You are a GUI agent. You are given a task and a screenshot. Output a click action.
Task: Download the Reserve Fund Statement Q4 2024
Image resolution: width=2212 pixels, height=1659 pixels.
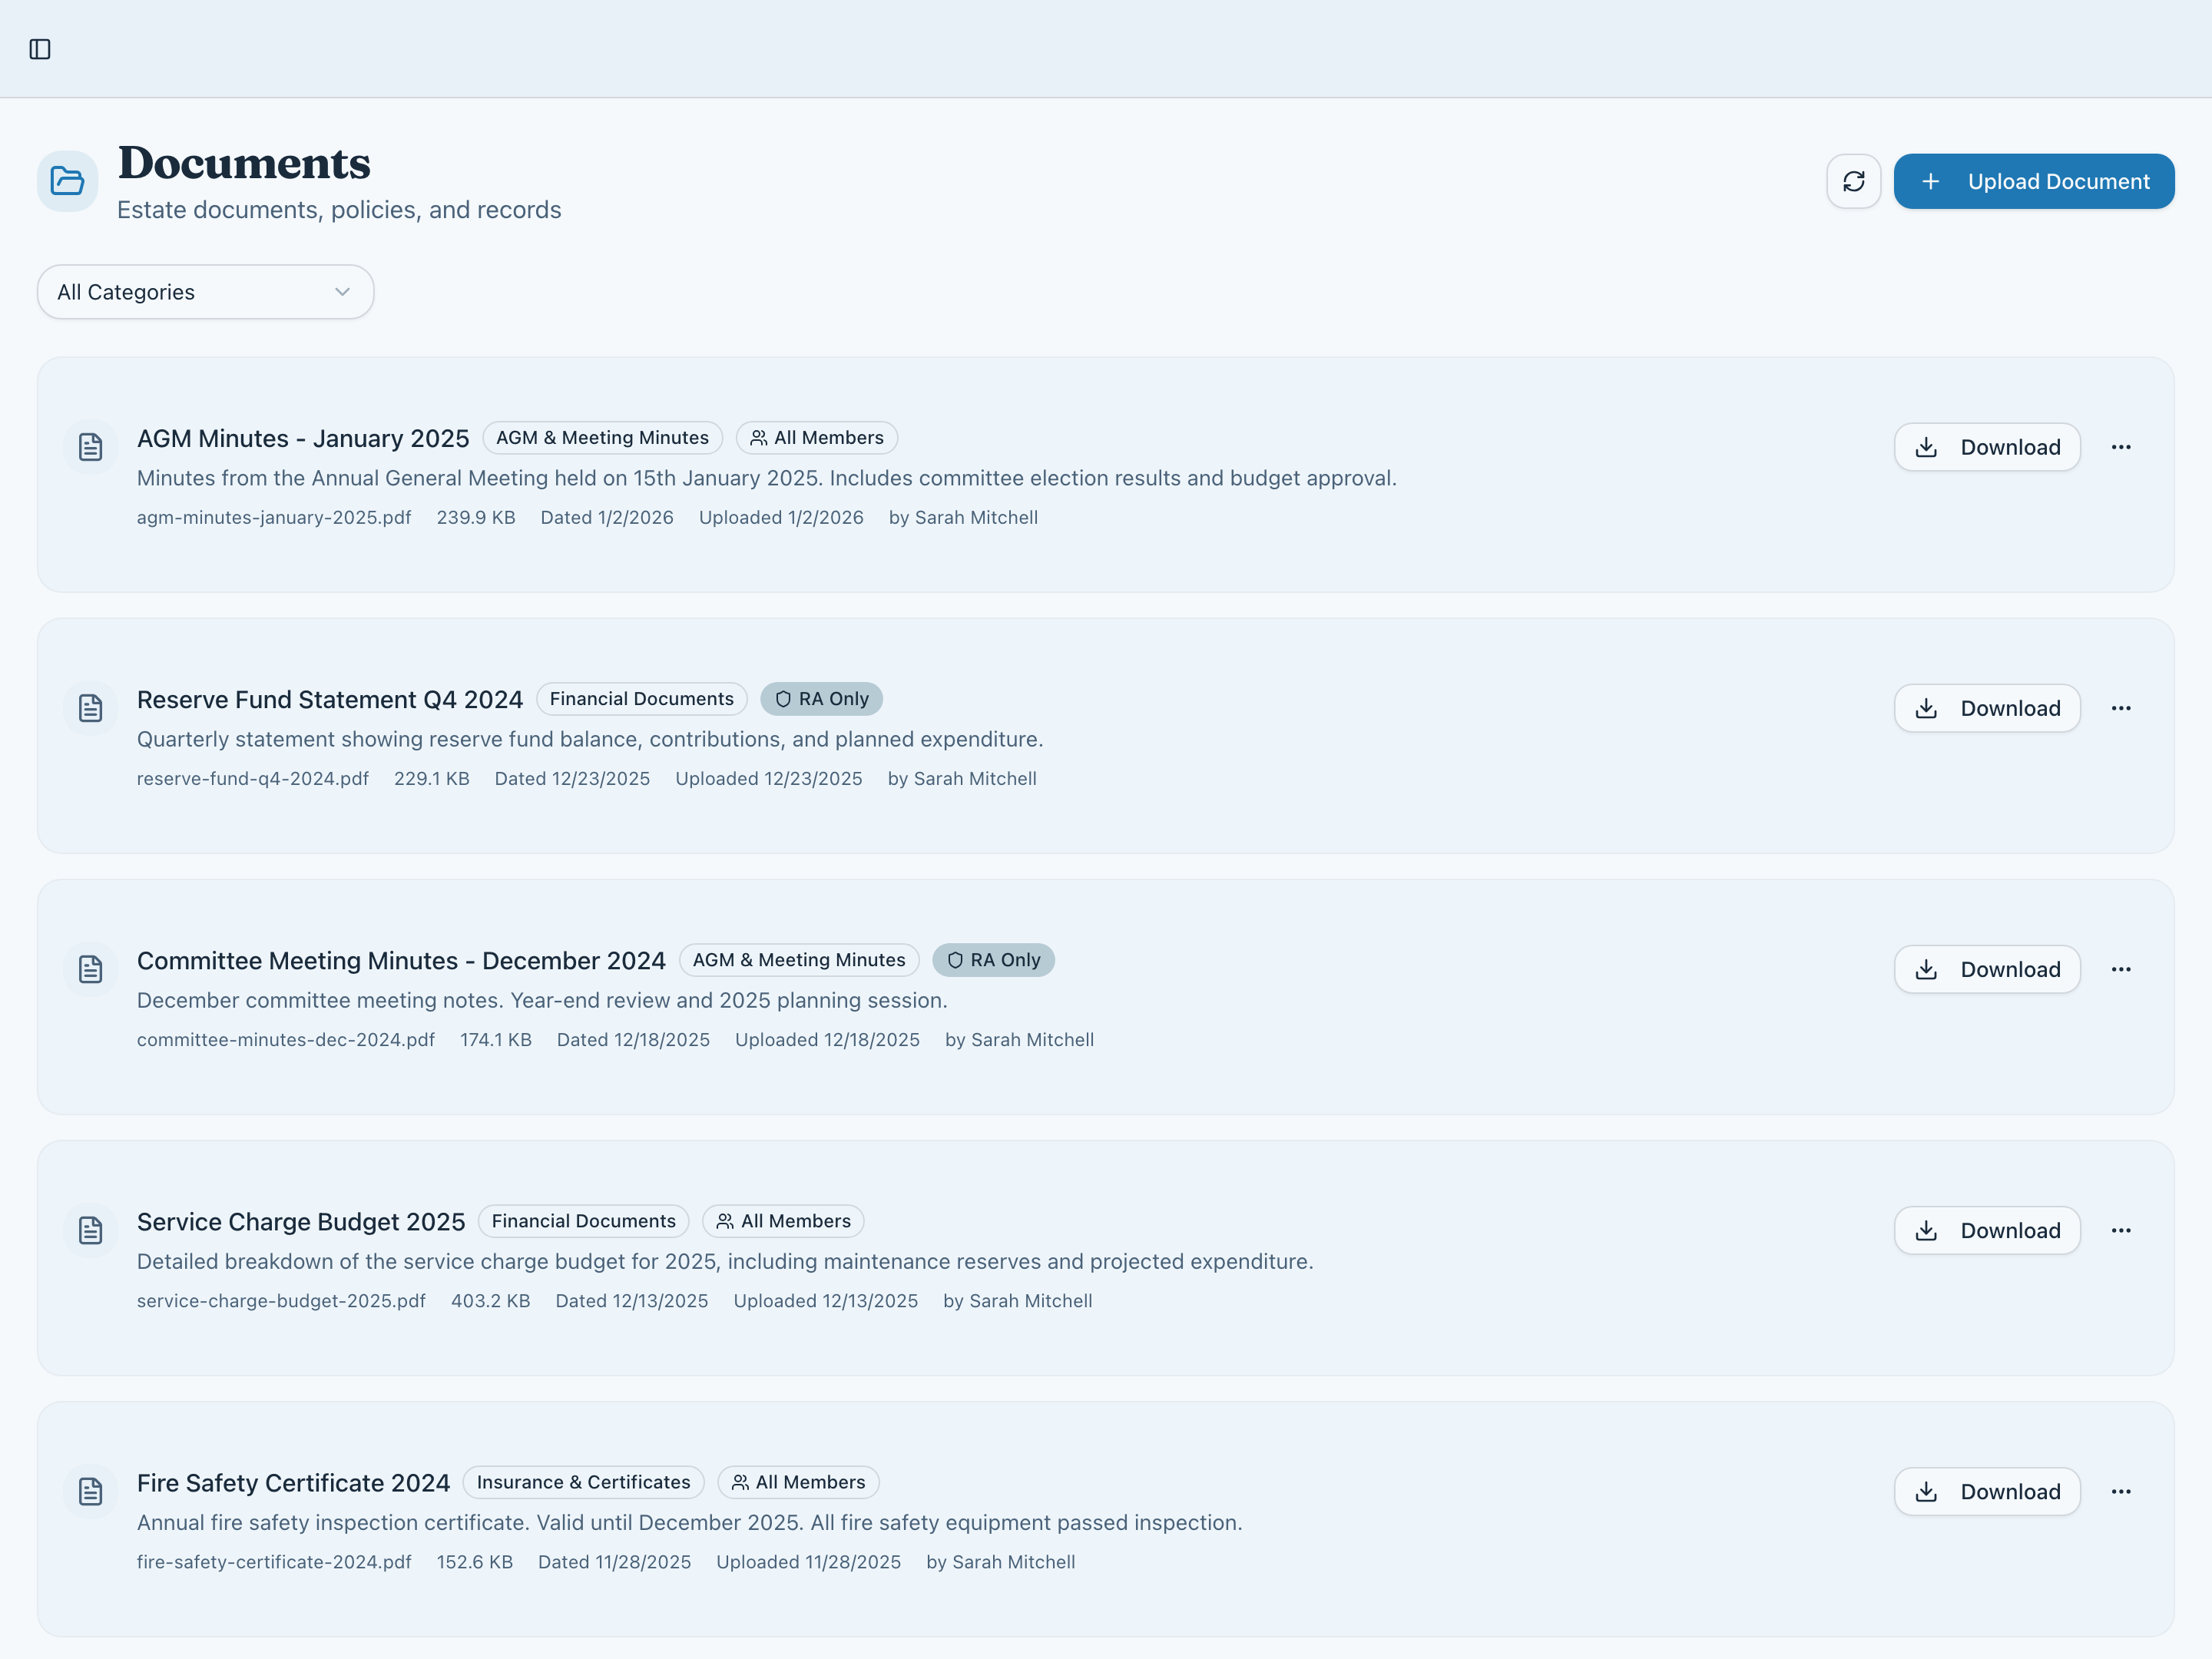1986,708
